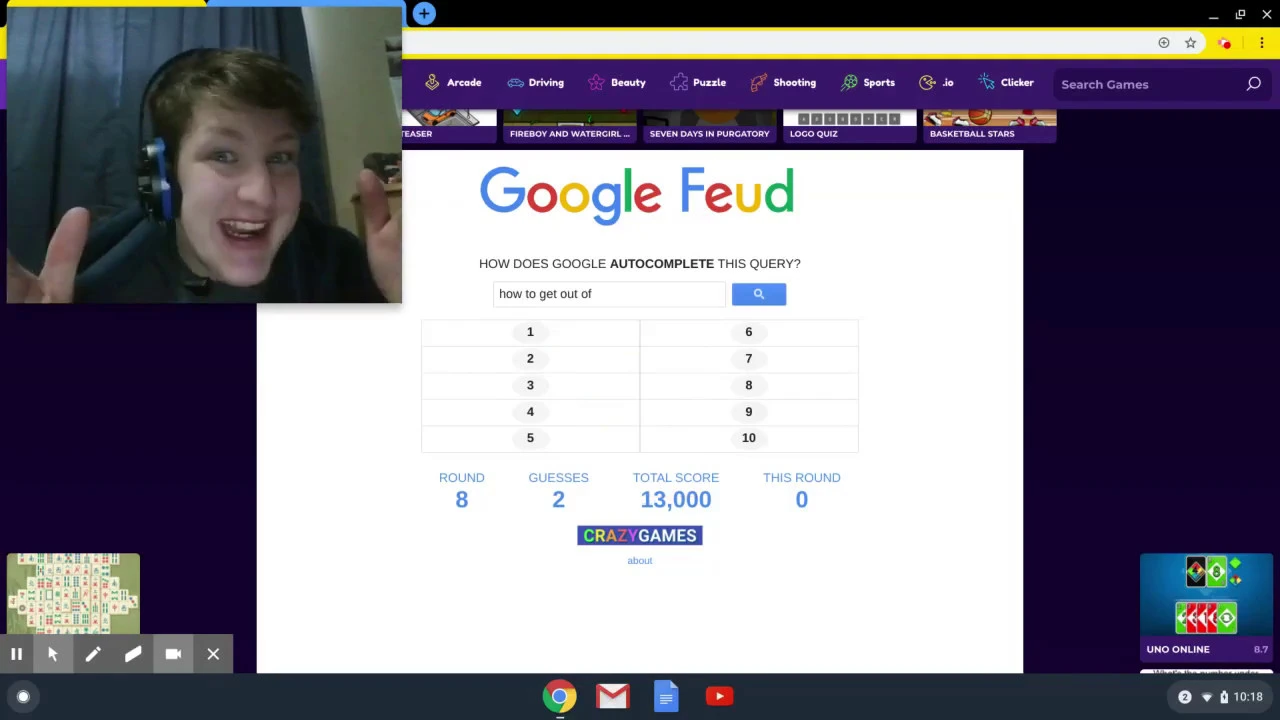The image size is (1280, 720).
Task: Open Fireboy and Watergirl game thumbnail
Action: (570, 125)
